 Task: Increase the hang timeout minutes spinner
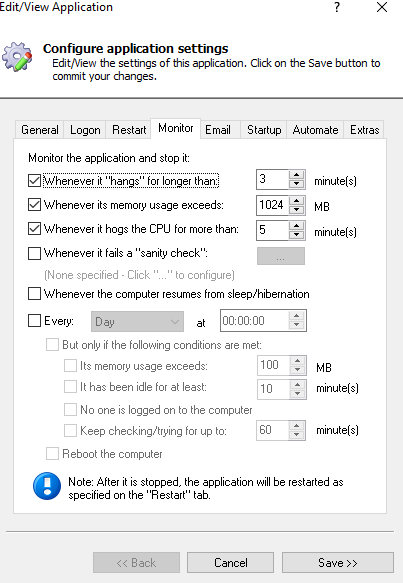296,175
